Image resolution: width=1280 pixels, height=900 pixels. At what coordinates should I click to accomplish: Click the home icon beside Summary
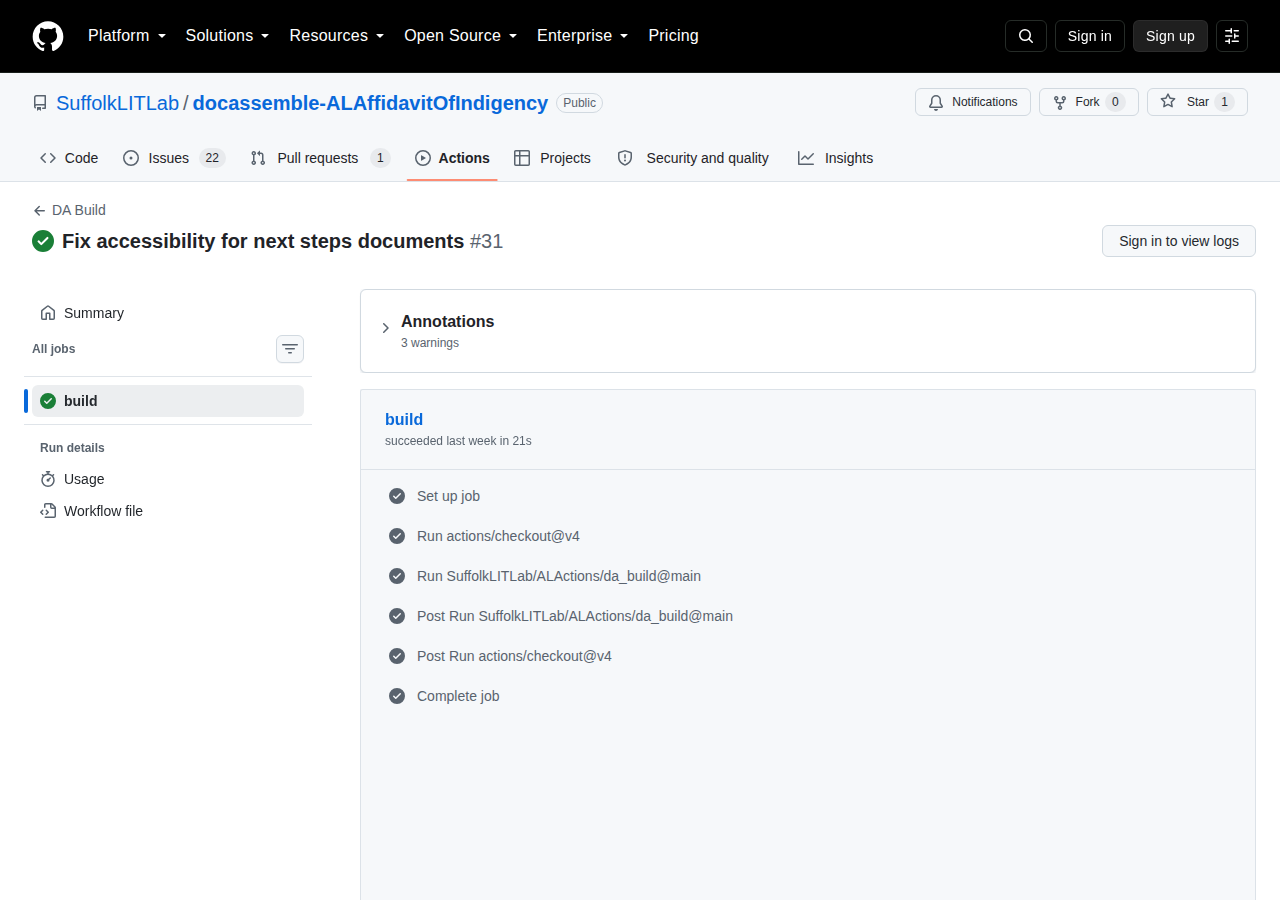pyautogui.click(x=48, y=313)
